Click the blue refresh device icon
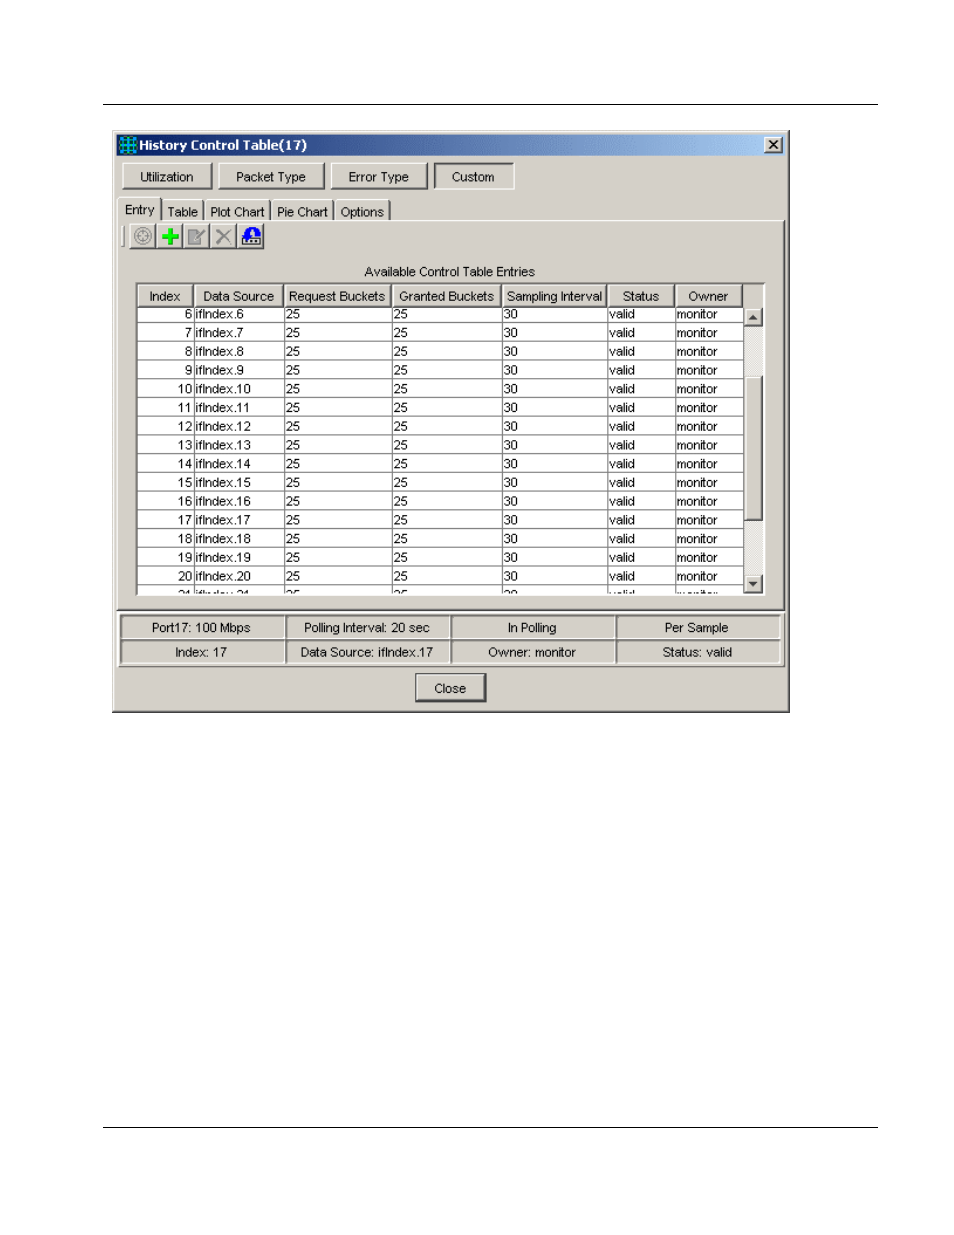Viewport: 954px width, 1235px height. tap(251, 236)
